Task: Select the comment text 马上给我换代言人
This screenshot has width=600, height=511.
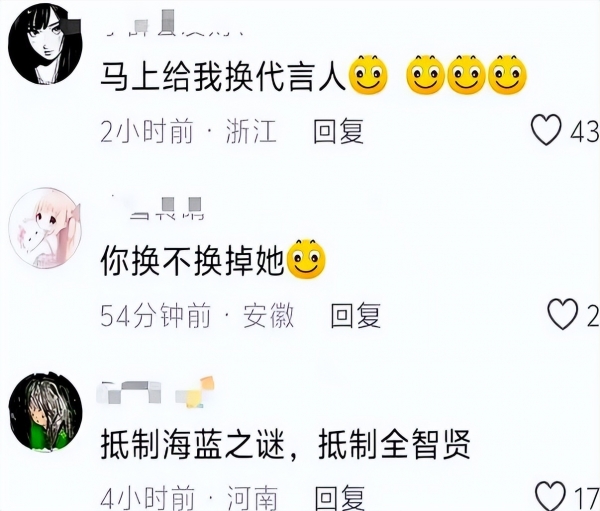Action: click(x=223, y=77)
